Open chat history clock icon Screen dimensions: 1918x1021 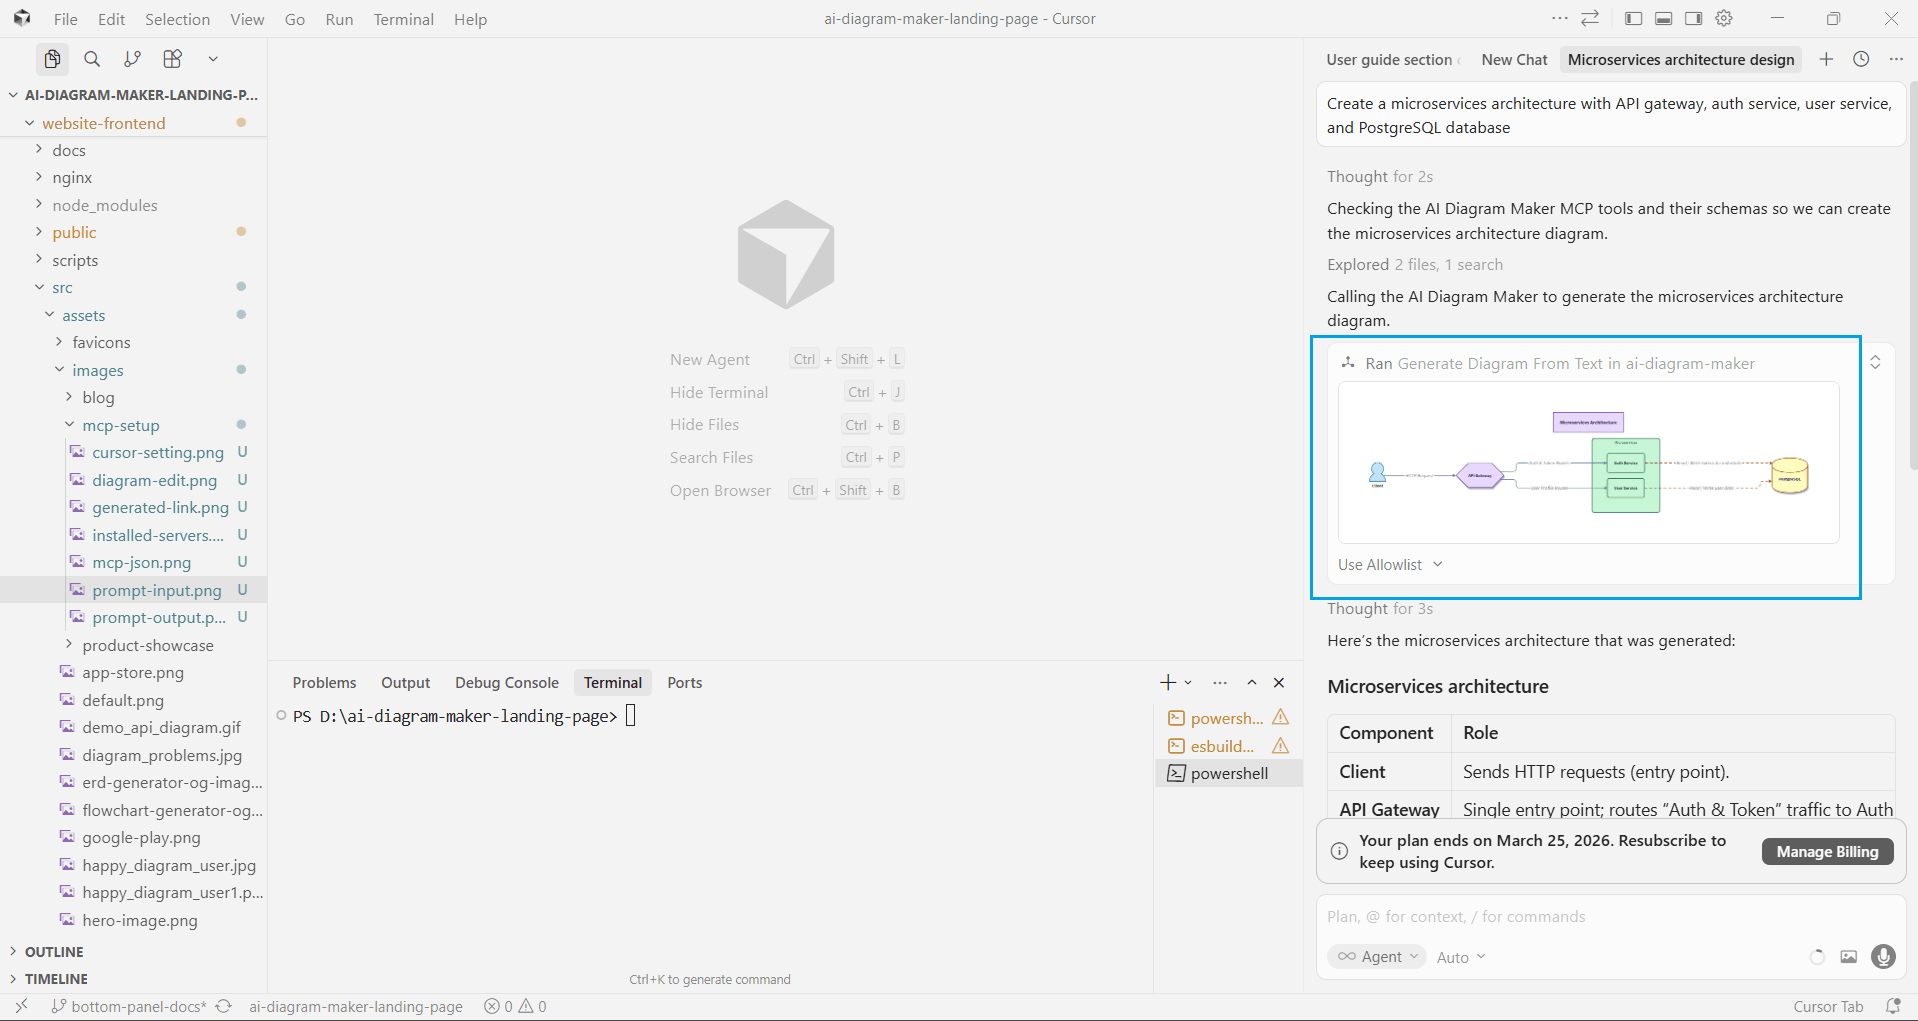pyautogui.click(x=1861, y=59)
